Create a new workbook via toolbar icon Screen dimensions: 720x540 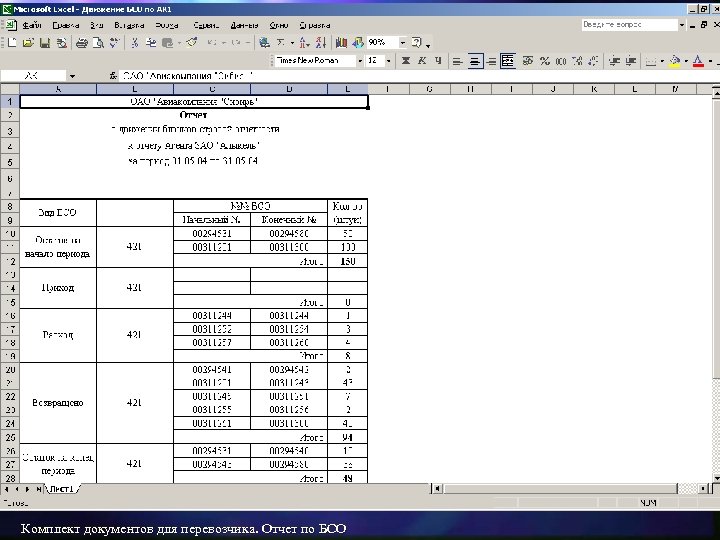point(12,43)
